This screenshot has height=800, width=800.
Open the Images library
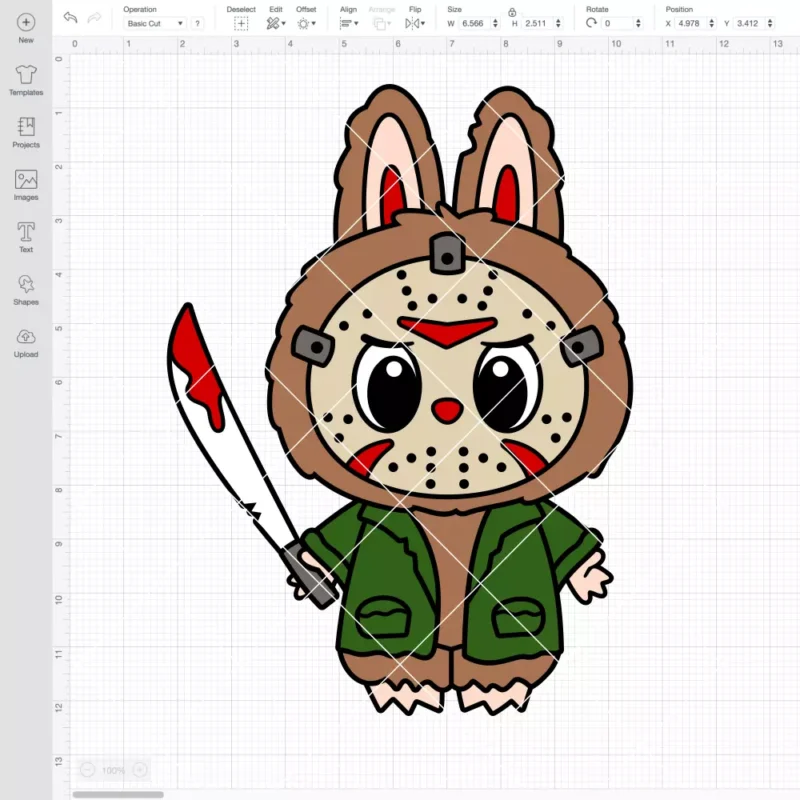coord(26,185)
